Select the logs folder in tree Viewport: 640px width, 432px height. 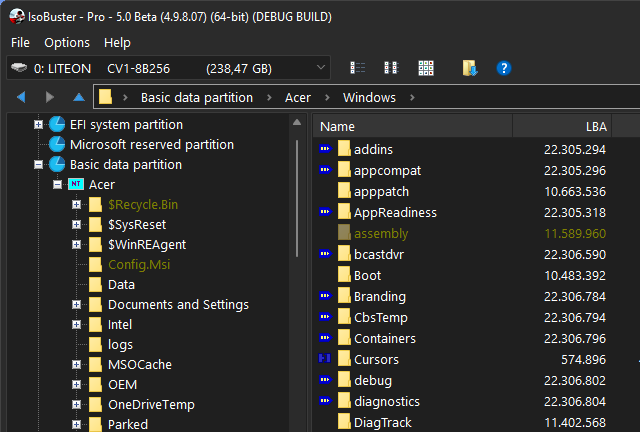pos(120,345)
